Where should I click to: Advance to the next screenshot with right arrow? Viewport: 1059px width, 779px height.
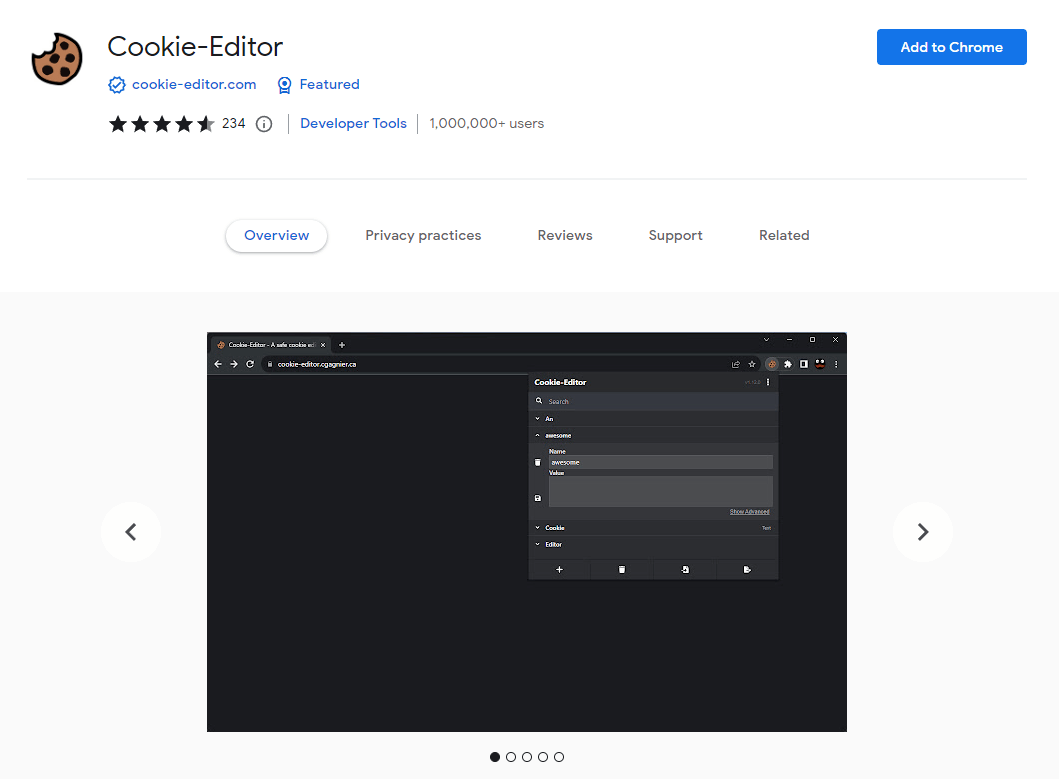[922, 532]
